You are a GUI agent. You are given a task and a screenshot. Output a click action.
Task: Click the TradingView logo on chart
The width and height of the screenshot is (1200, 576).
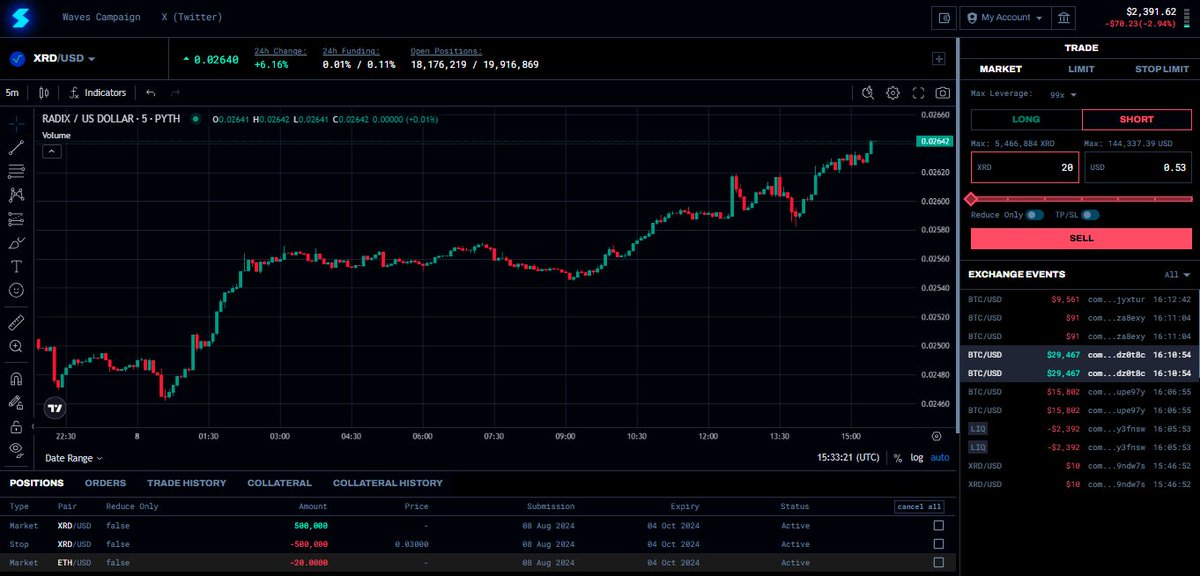pyautogui.click(x=56, y=408)
